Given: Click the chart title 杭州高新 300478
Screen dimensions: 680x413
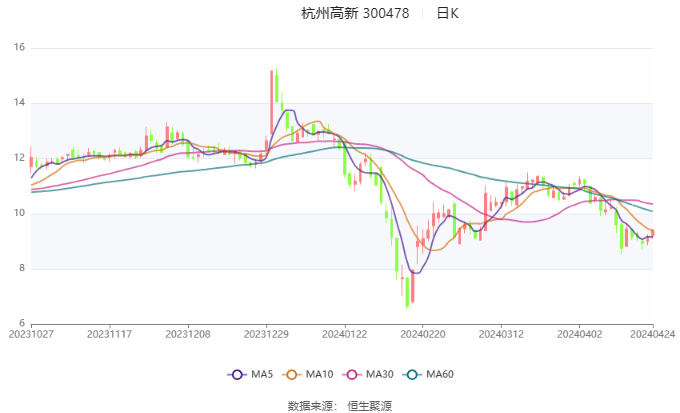Looking at the screenshot, I should click(355, 13).
